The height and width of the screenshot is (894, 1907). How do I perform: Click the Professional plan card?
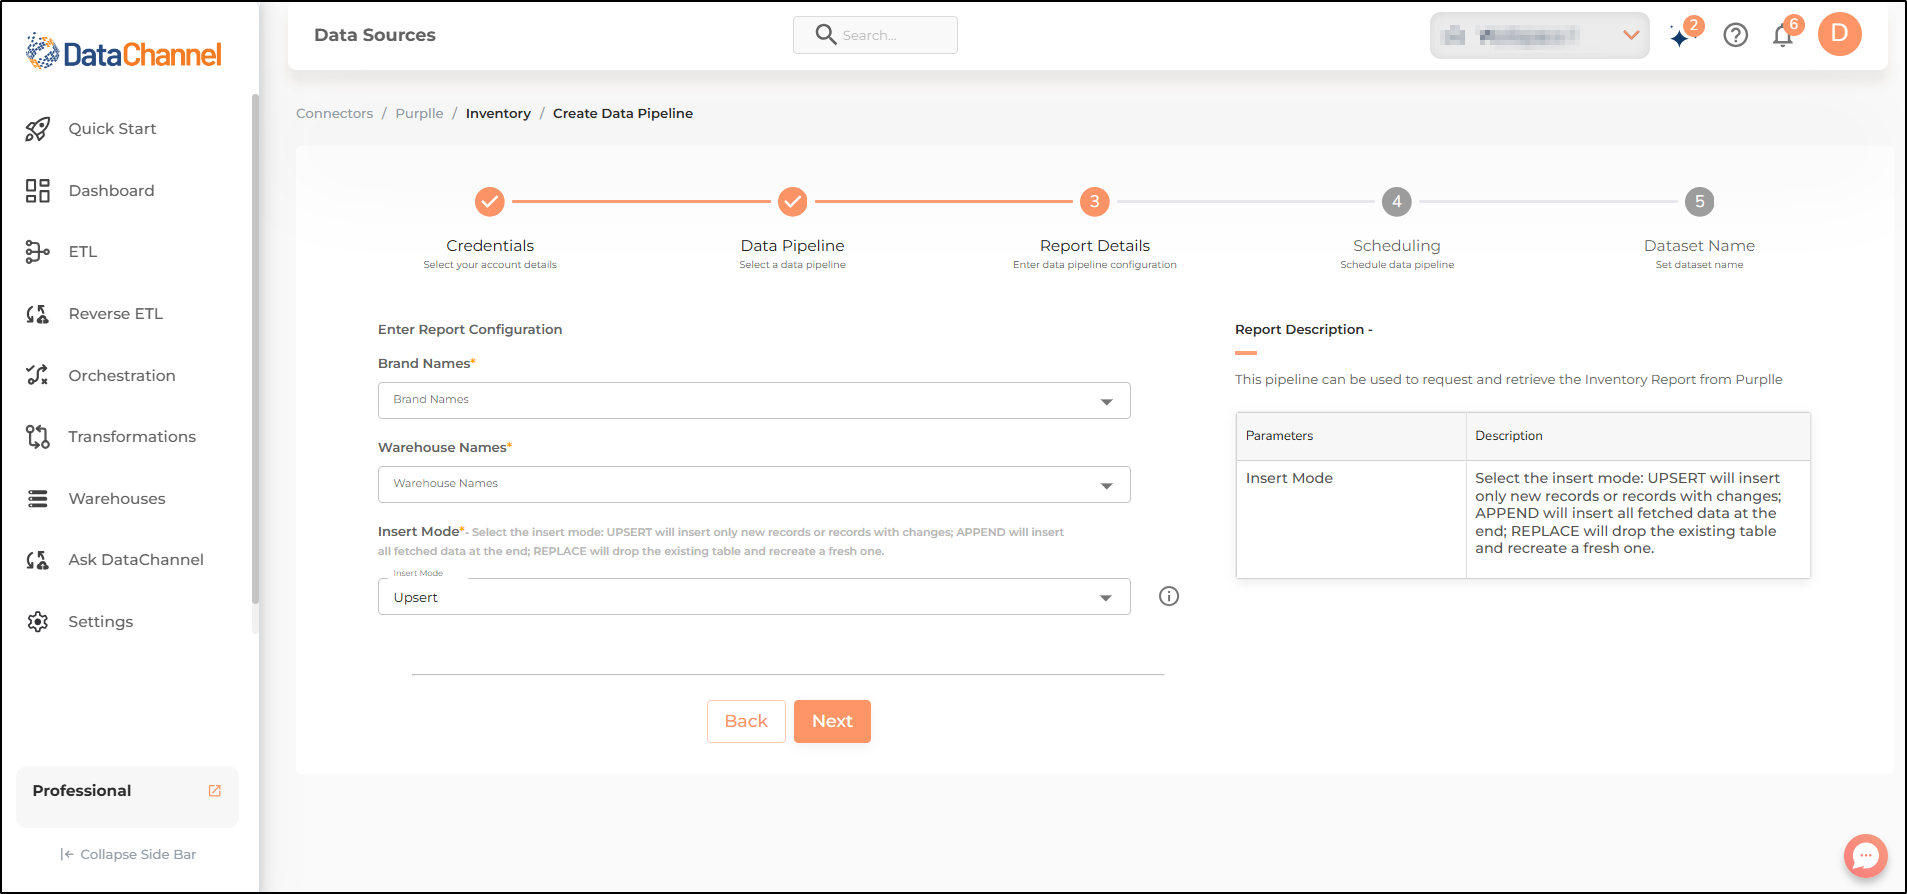tap(127, 797)
